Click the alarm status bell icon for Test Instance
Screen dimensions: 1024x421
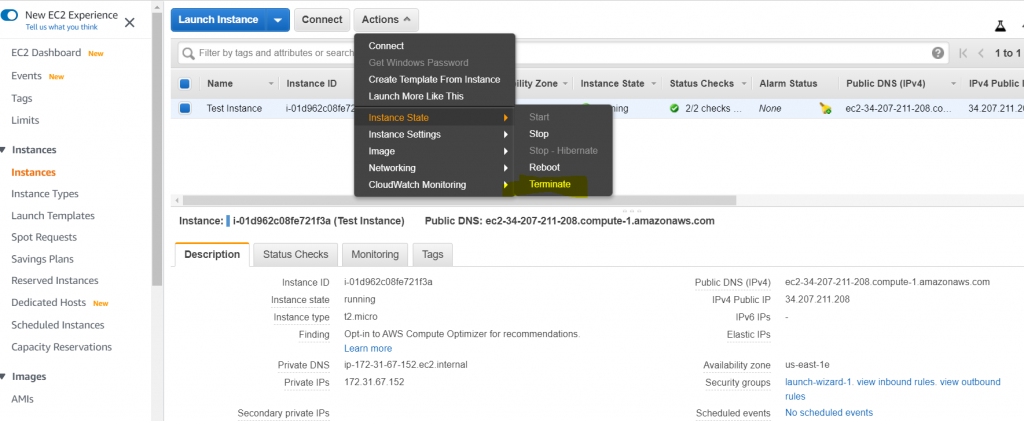tap(825, 108)
